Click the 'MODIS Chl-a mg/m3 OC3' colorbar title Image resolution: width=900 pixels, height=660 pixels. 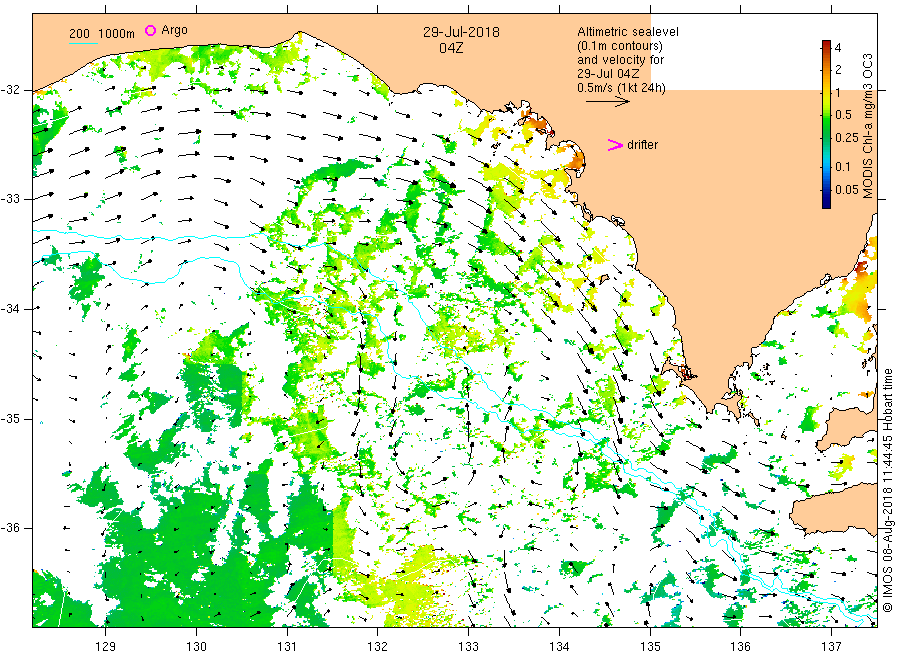coord(868,126)
